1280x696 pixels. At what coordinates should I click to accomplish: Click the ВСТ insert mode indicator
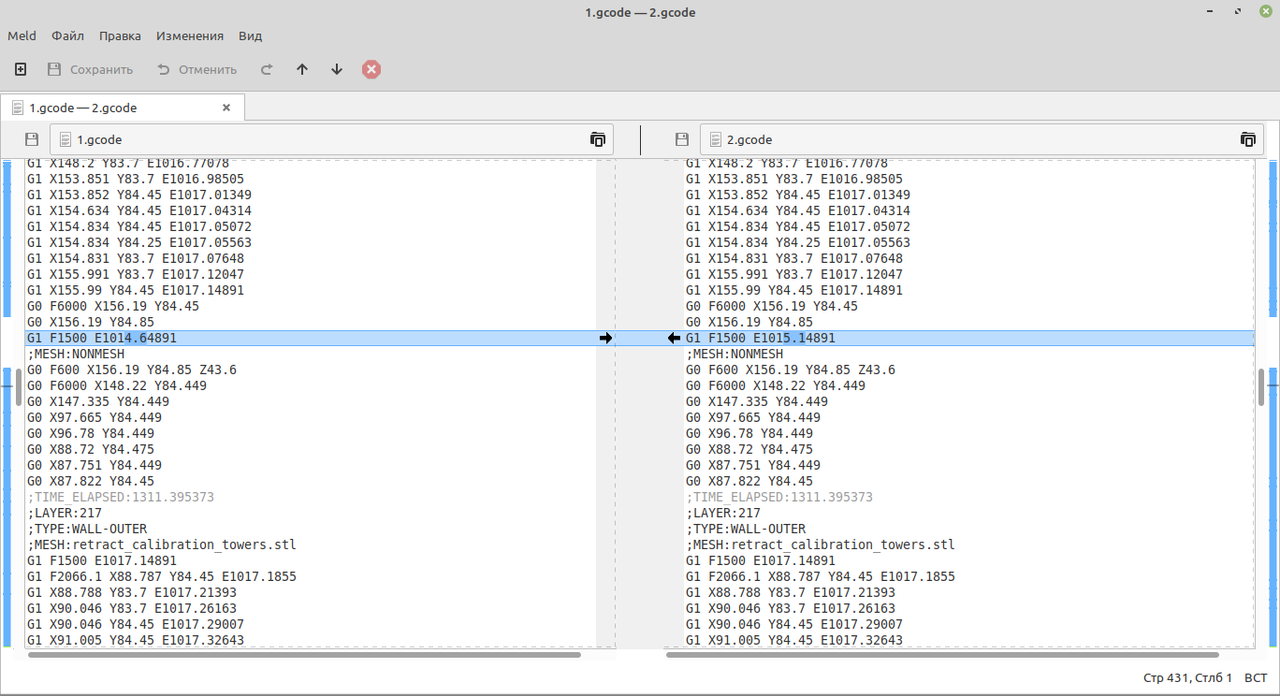[1255, 678]
